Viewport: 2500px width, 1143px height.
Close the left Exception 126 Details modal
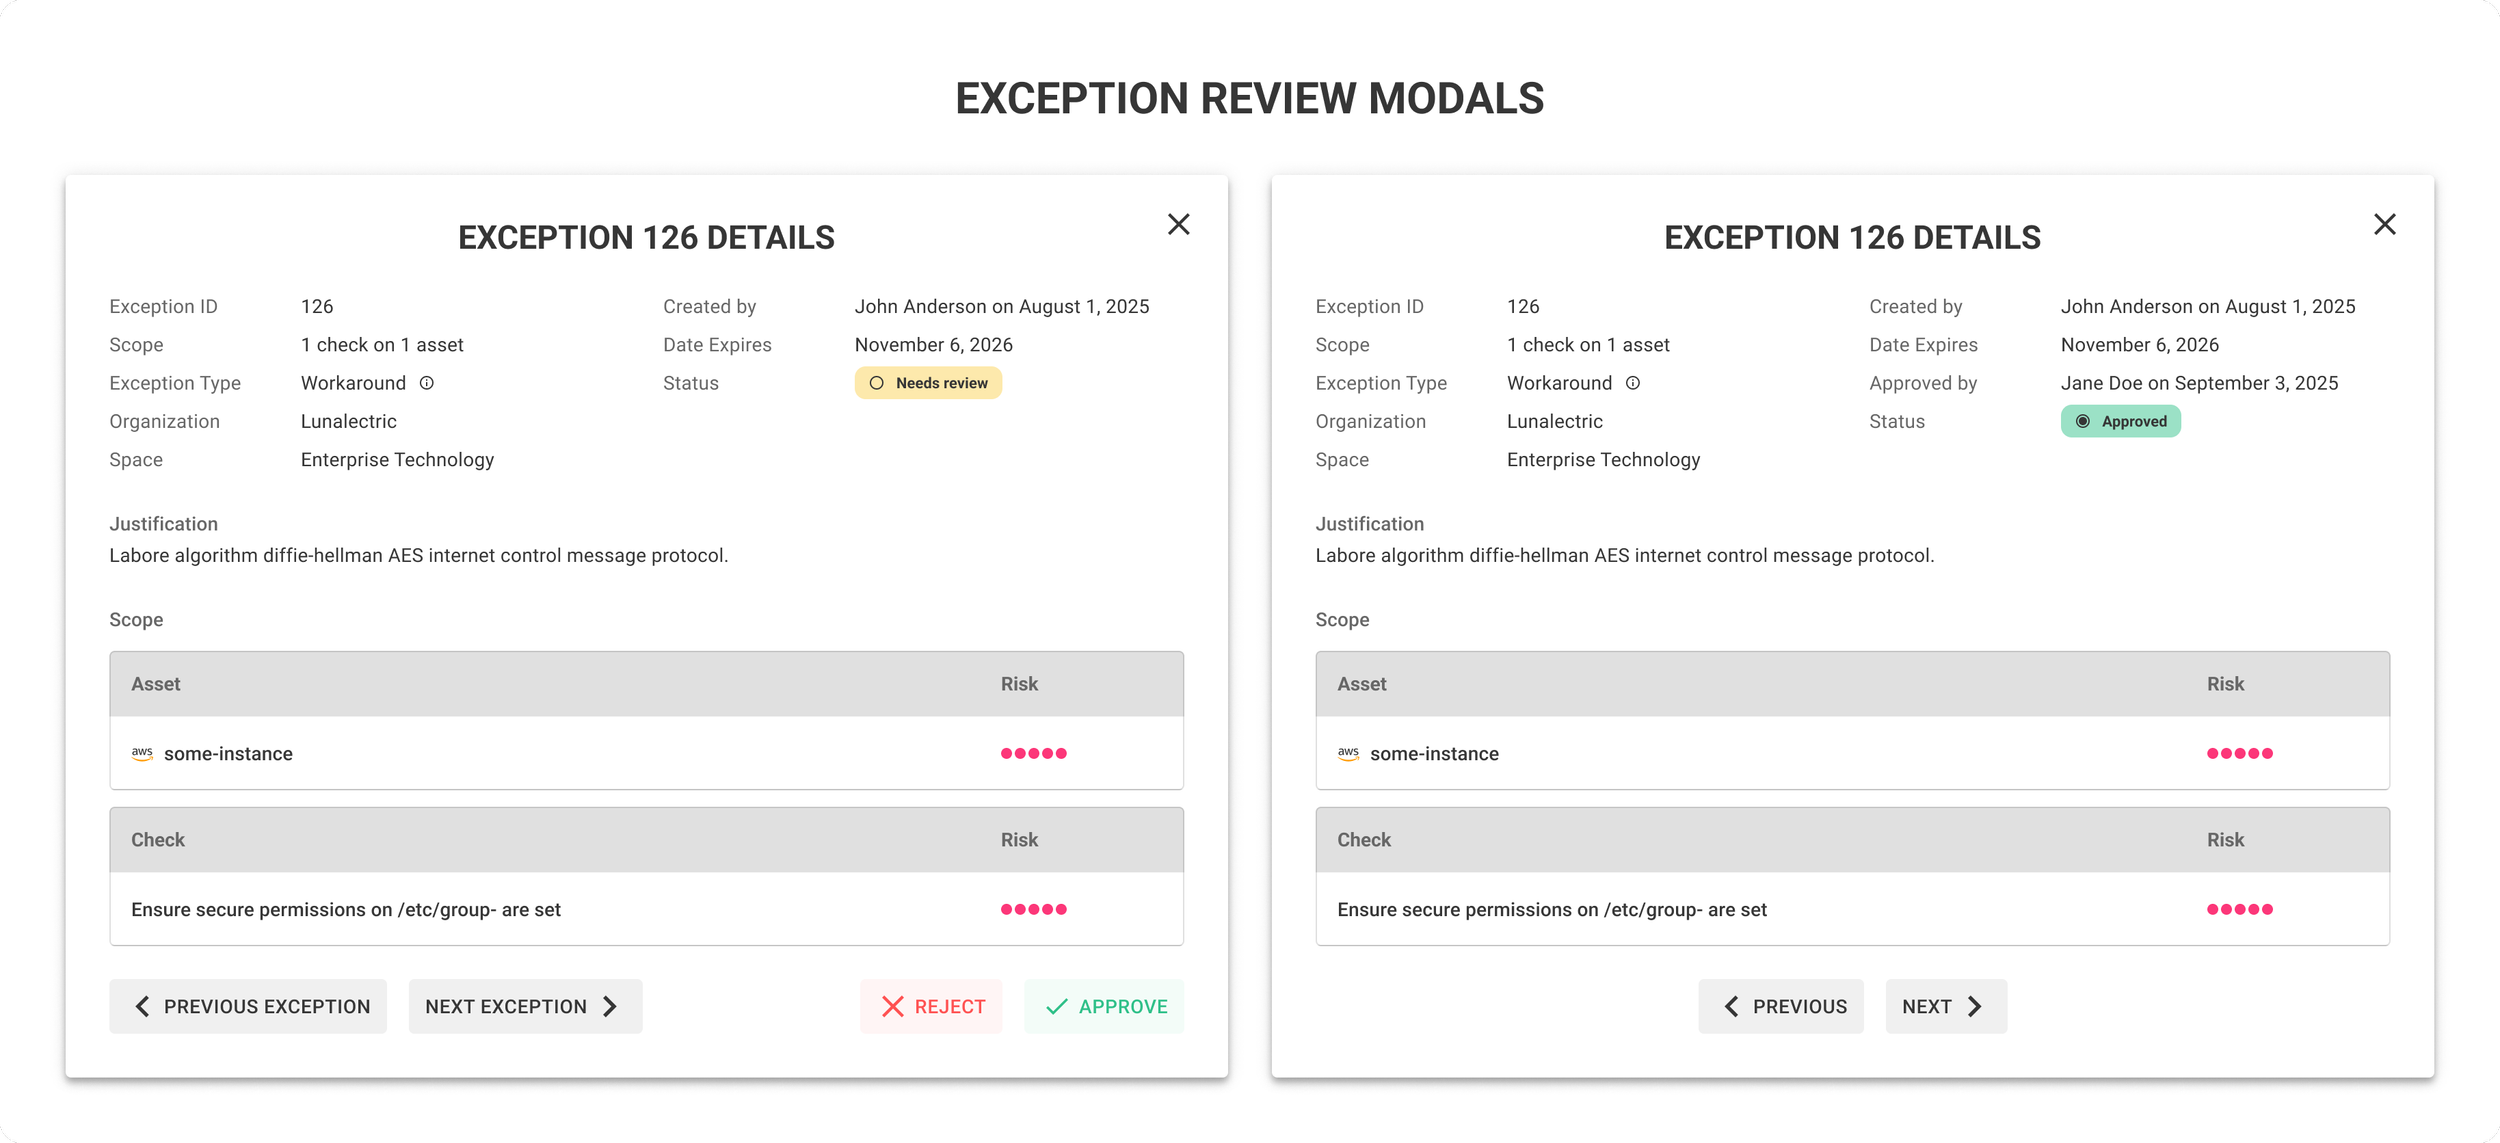1178,224
